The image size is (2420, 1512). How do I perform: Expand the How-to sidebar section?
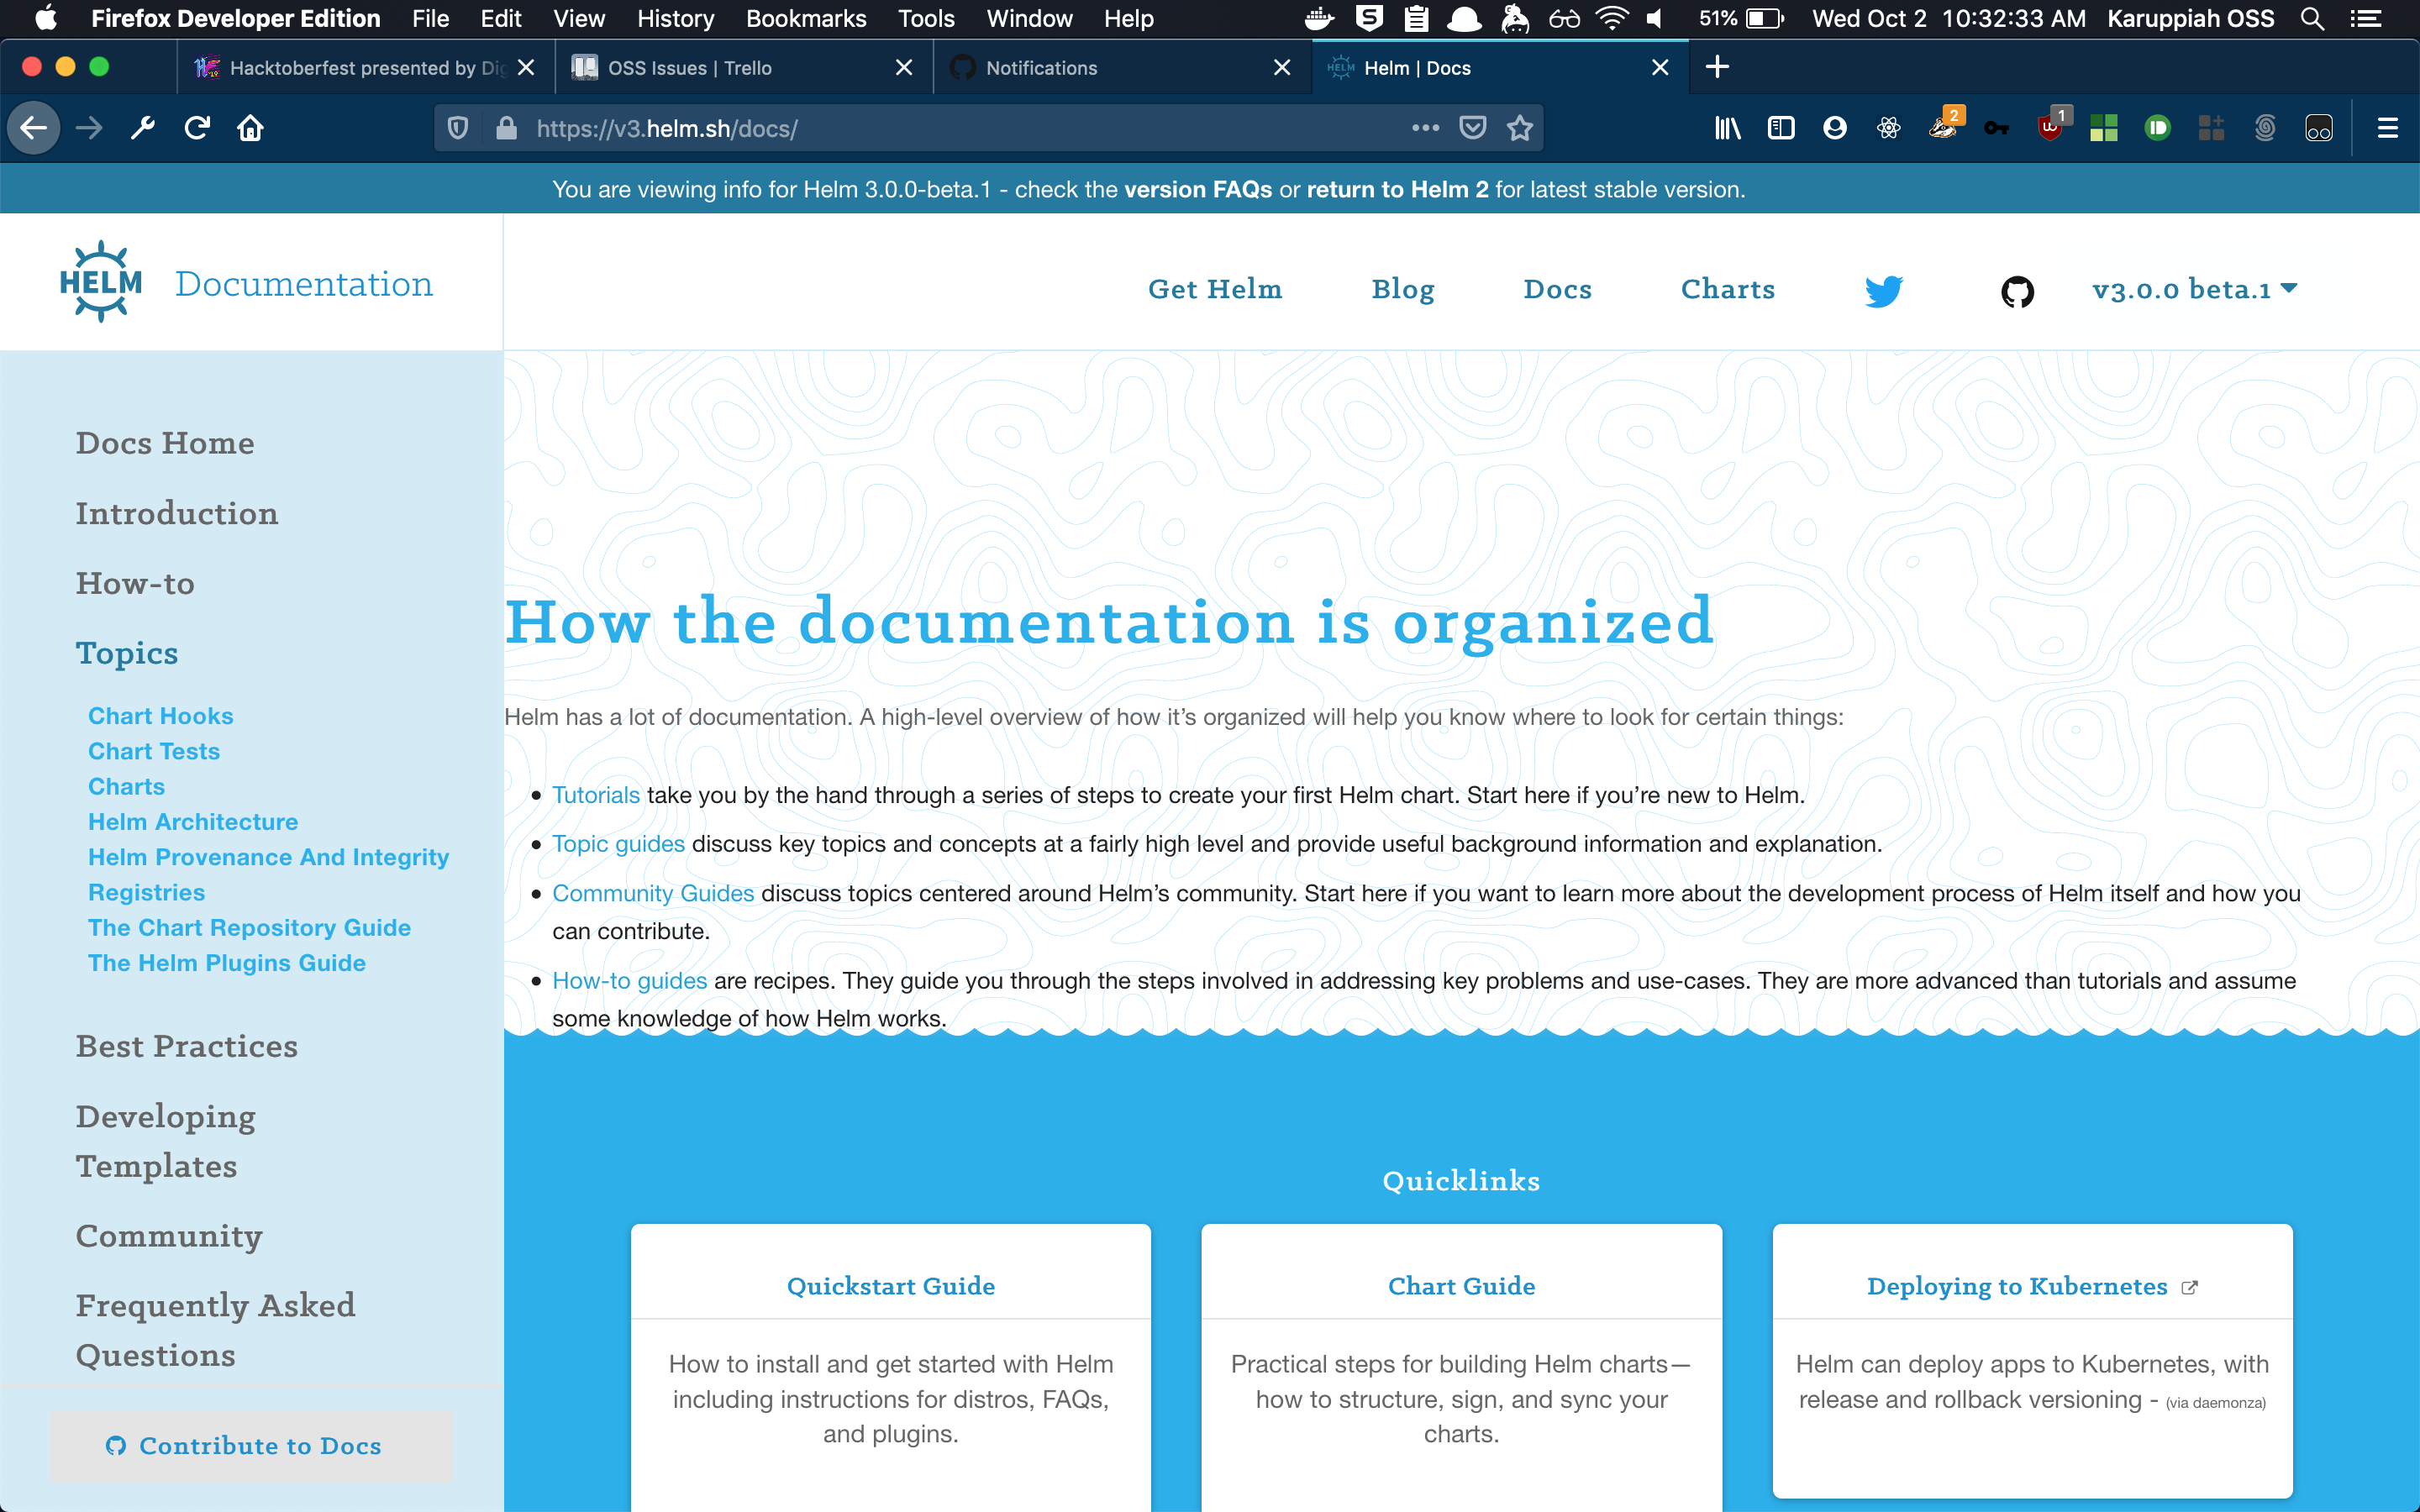[135, 583]
